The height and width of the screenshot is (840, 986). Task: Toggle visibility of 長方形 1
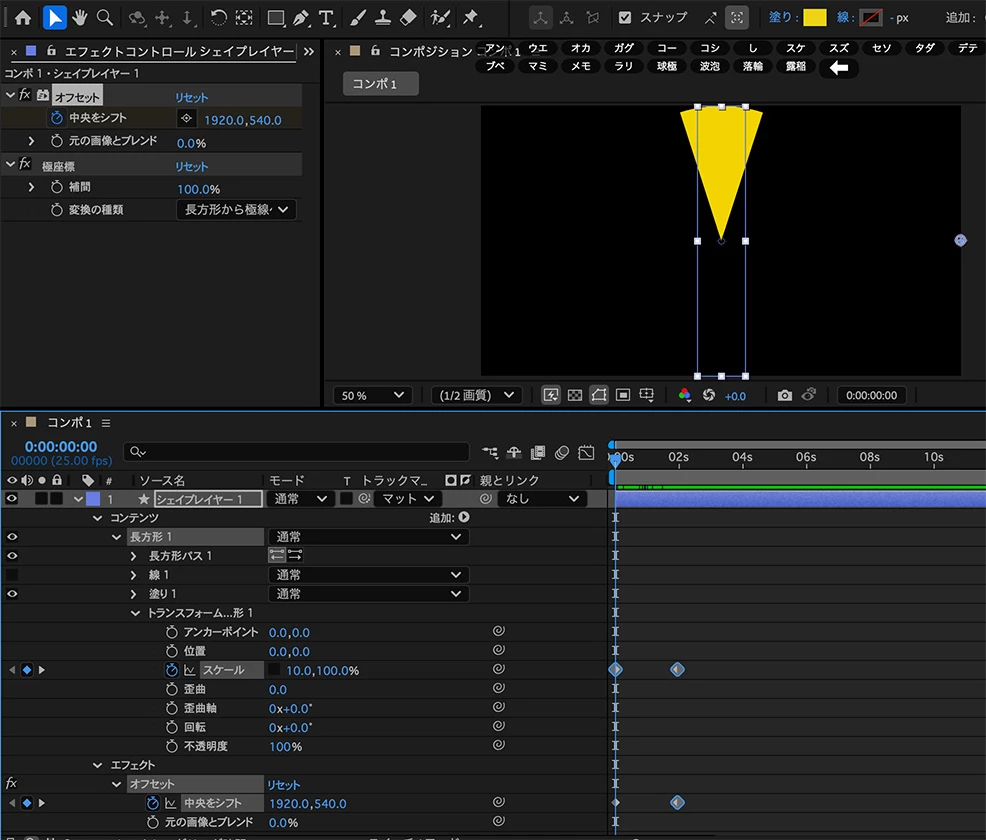11,537
